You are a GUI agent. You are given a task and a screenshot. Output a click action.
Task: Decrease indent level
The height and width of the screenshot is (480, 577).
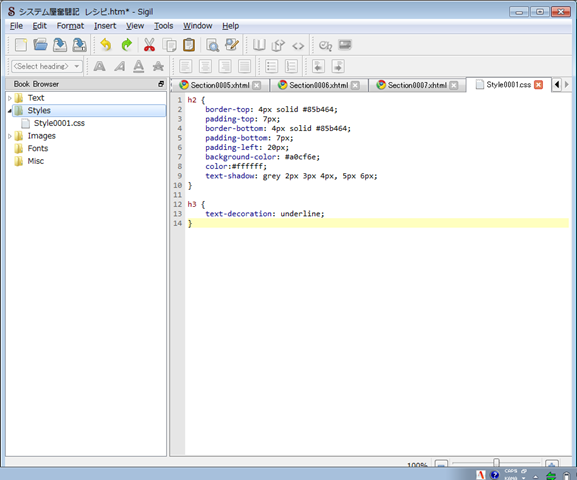point(318,66)
